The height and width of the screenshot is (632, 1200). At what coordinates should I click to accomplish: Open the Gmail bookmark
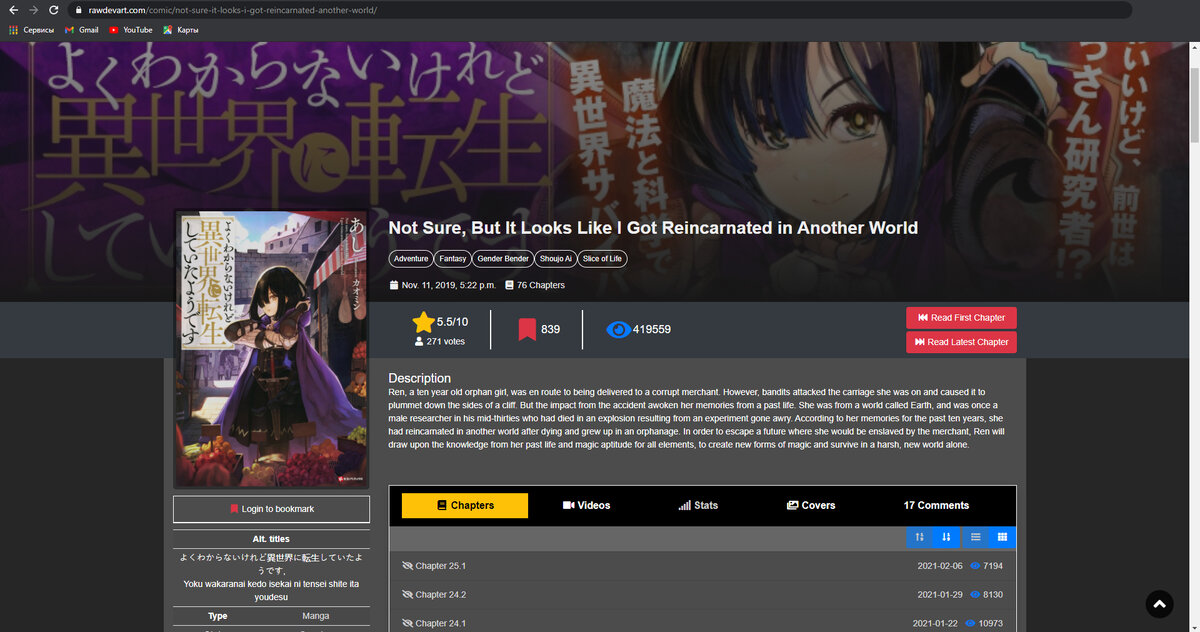81,30
